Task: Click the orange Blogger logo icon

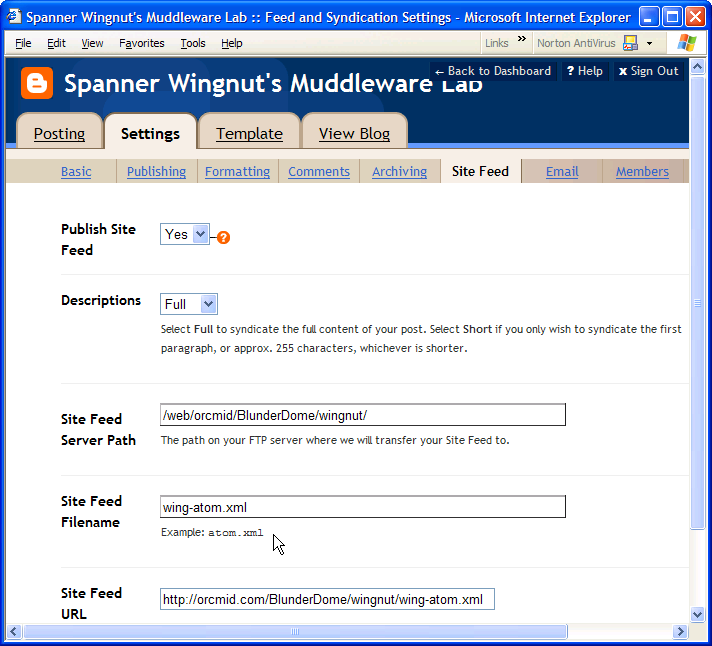Action: click(37, 84)
